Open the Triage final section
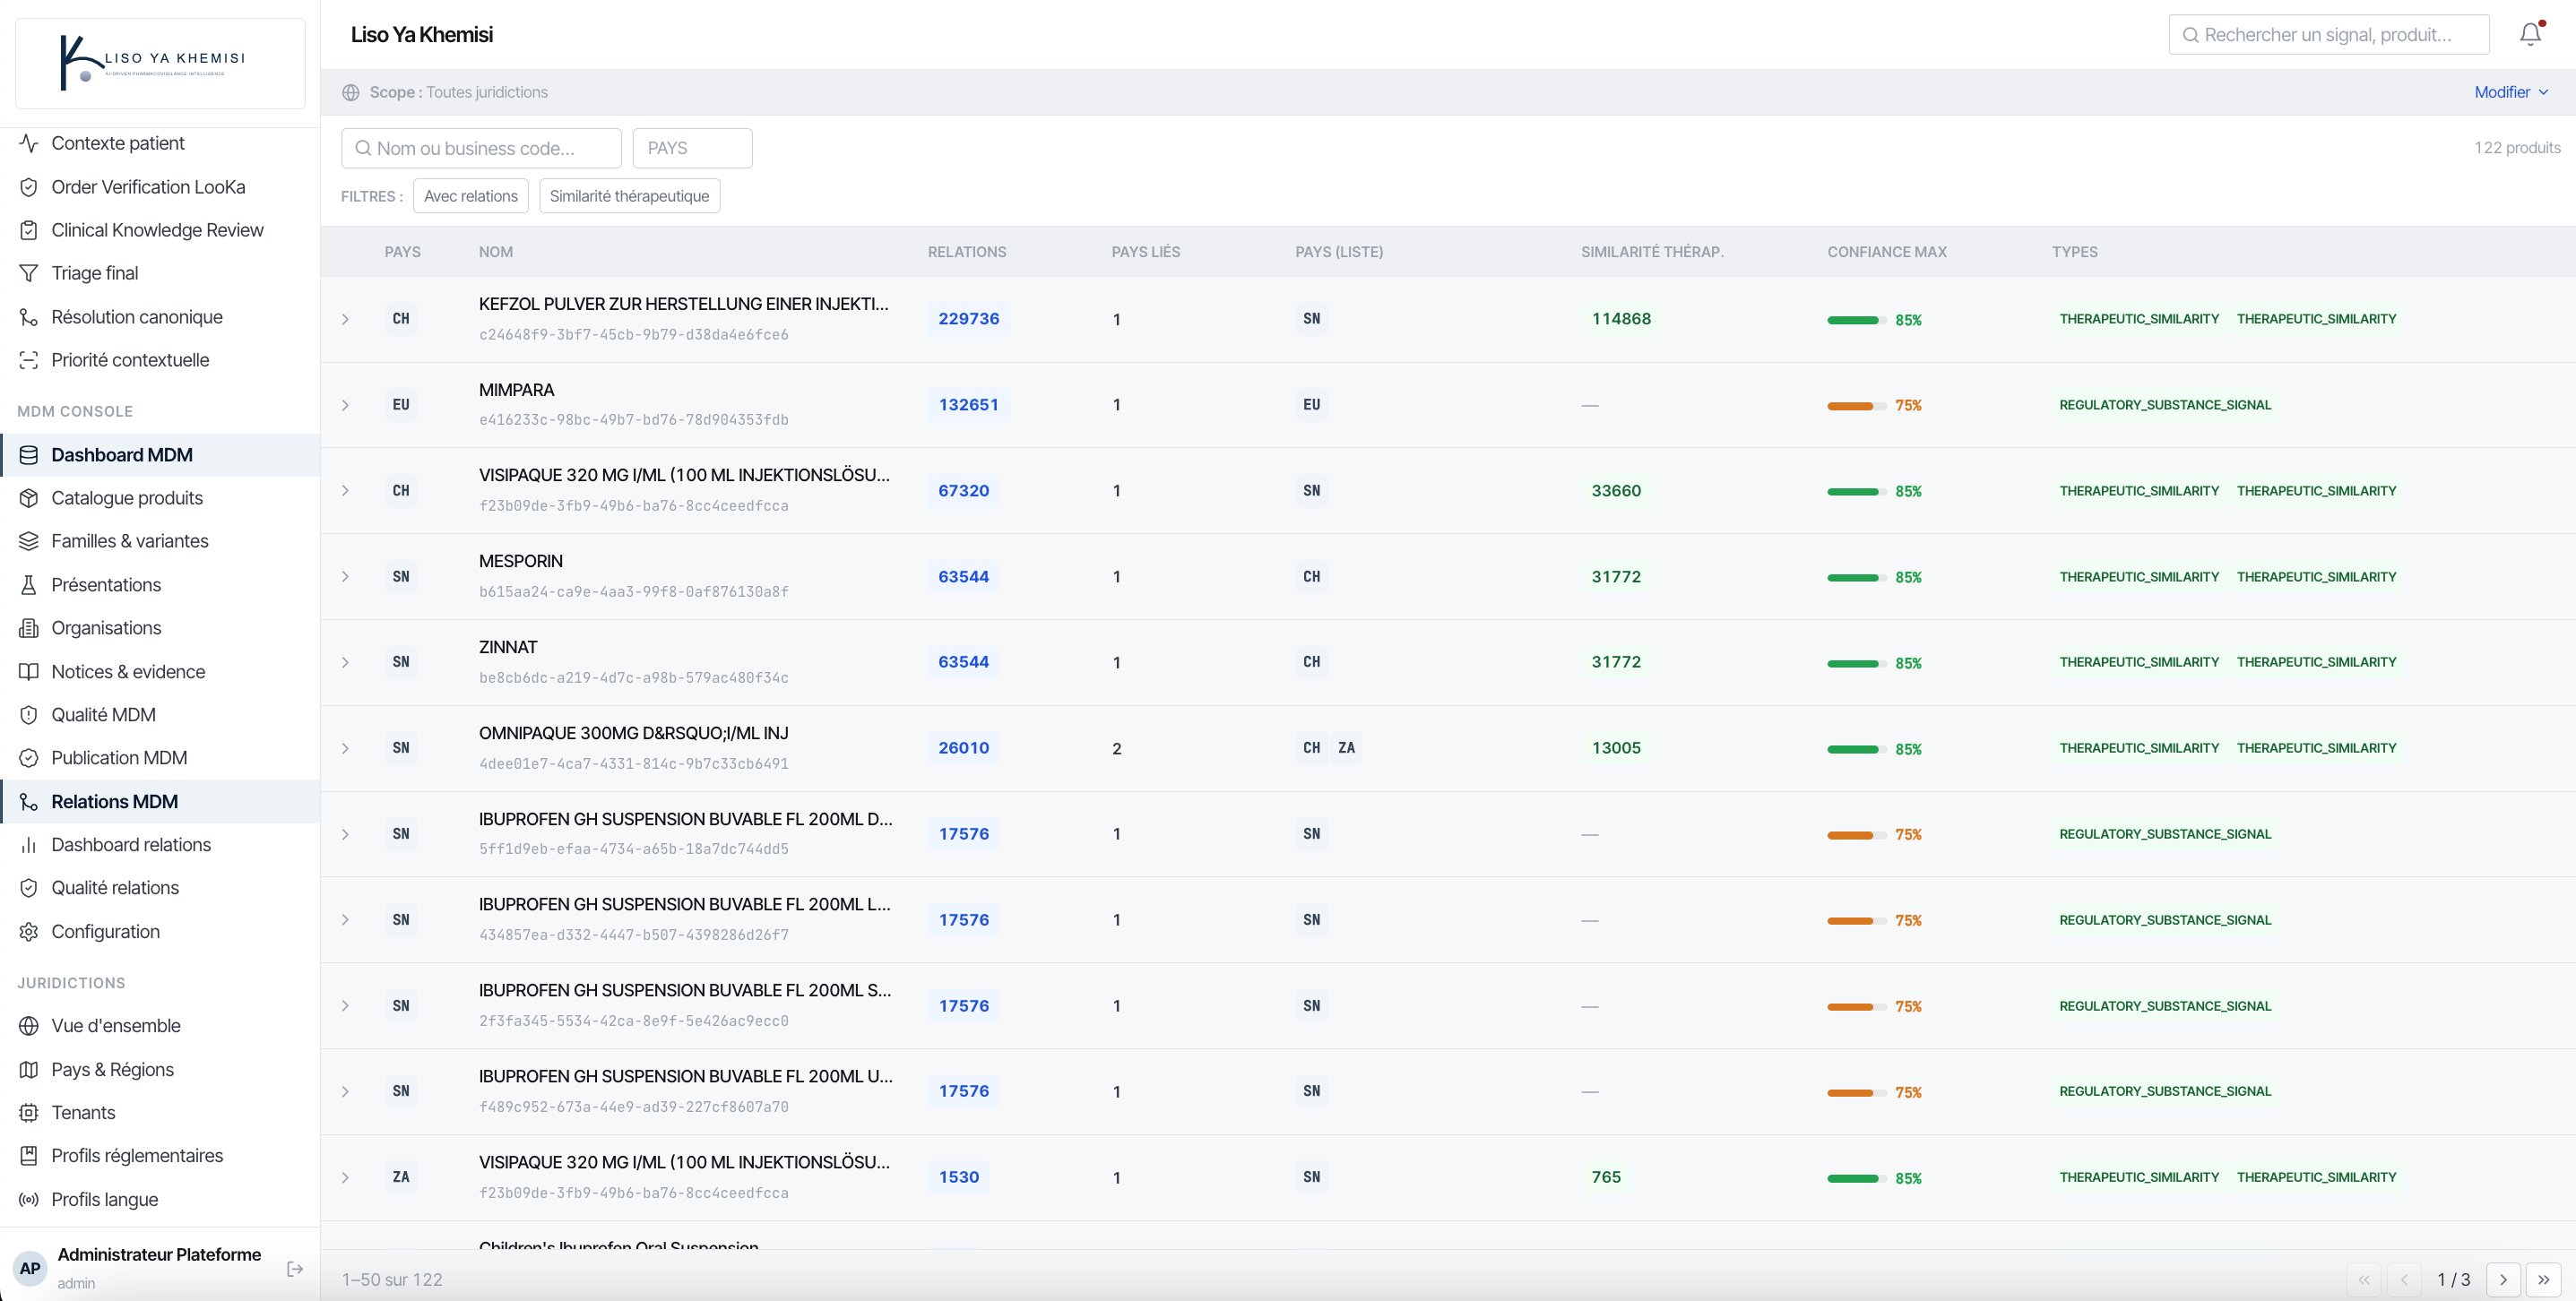This screenshot has height=1301, width=2576. (160, 273)
